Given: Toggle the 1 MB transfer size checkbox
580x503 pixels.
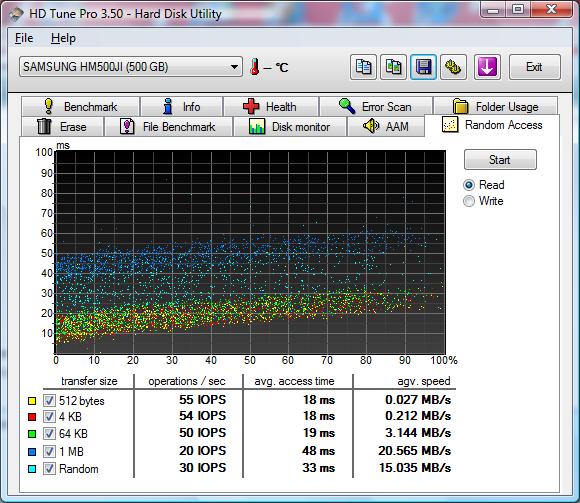Looking at the screenshot, I should tap(49, 451).
